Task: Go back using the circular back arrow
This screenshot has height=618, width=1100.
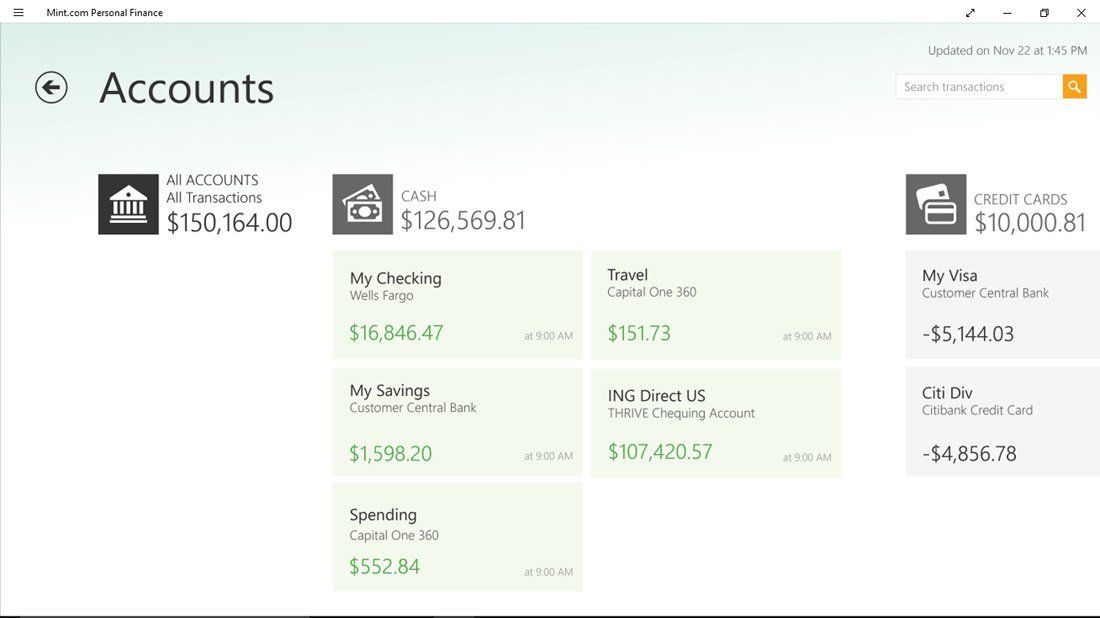Action: tap(50, 87)
